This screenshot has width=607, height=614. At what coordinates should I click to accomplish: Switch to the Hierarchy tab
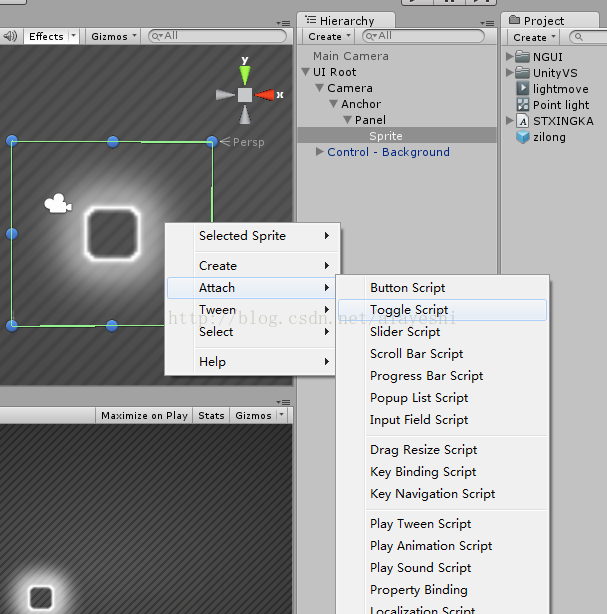pos(346,20)
